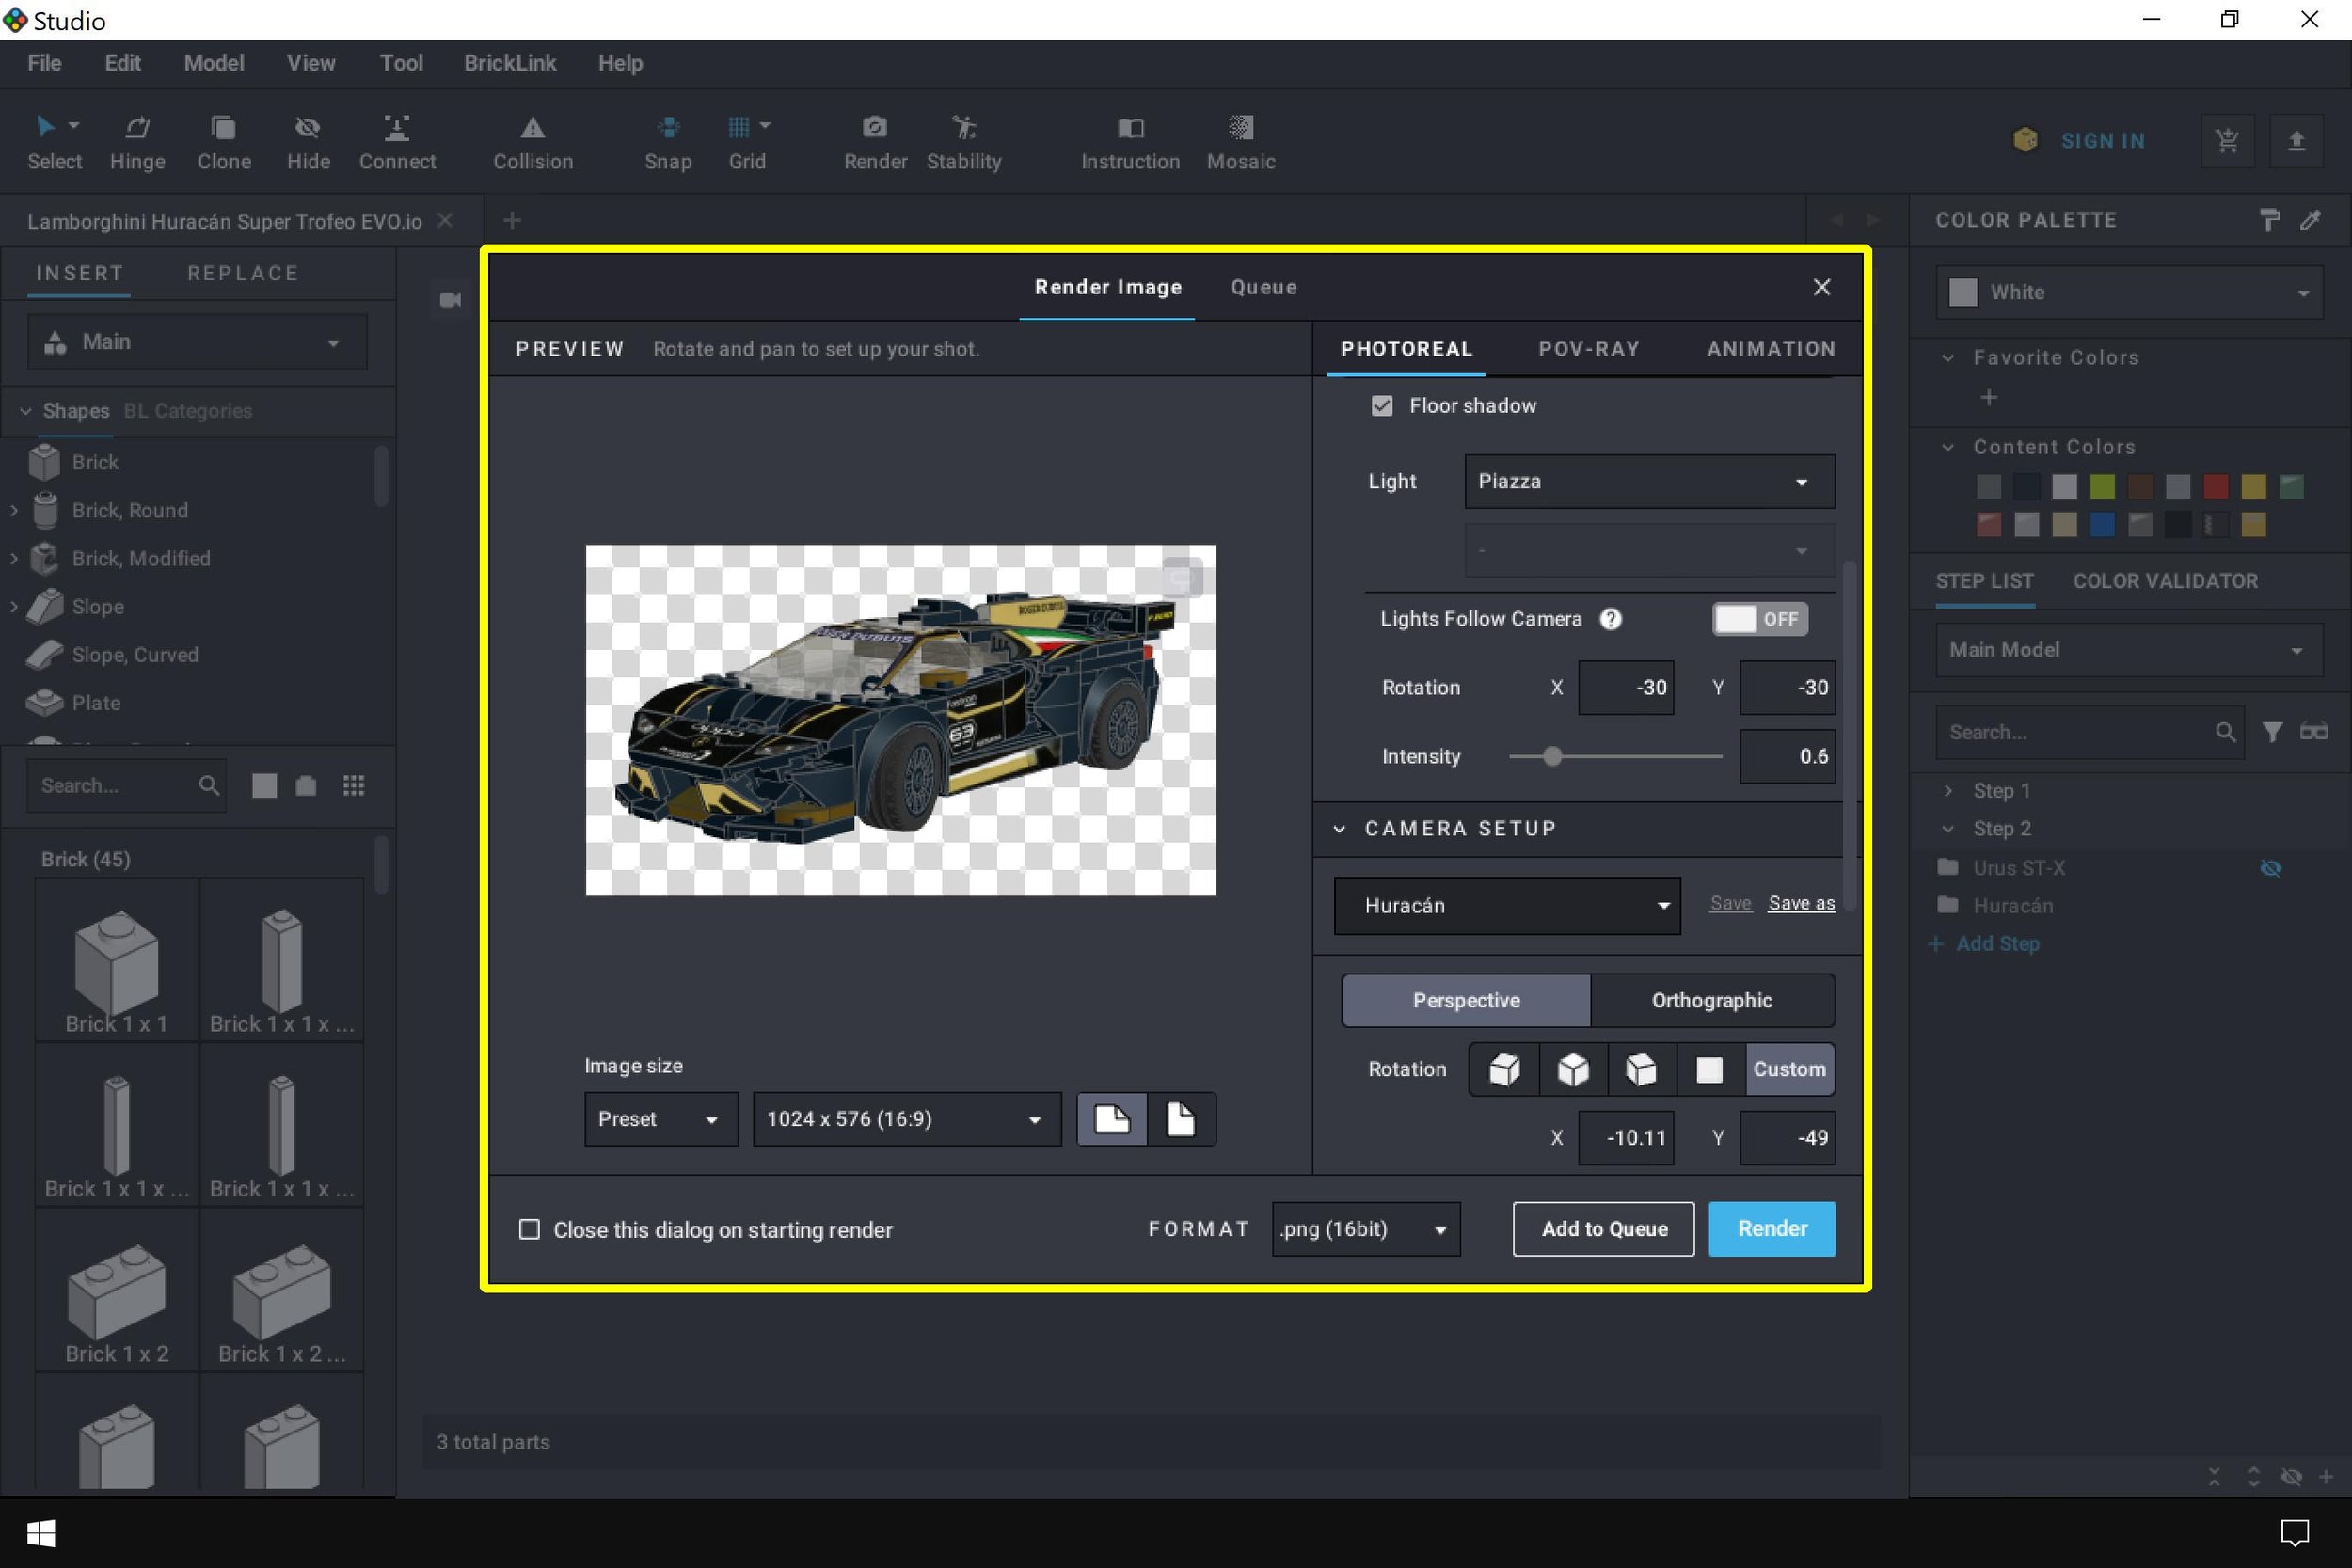
Task: Select Perspective camera mode
Action: coord(1466,1000)
